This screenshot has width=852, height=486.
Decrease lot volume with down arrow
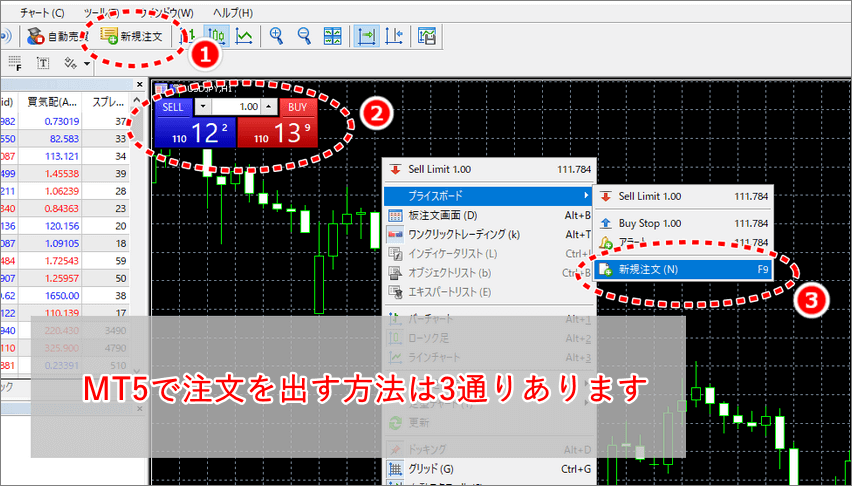[202, 108]
